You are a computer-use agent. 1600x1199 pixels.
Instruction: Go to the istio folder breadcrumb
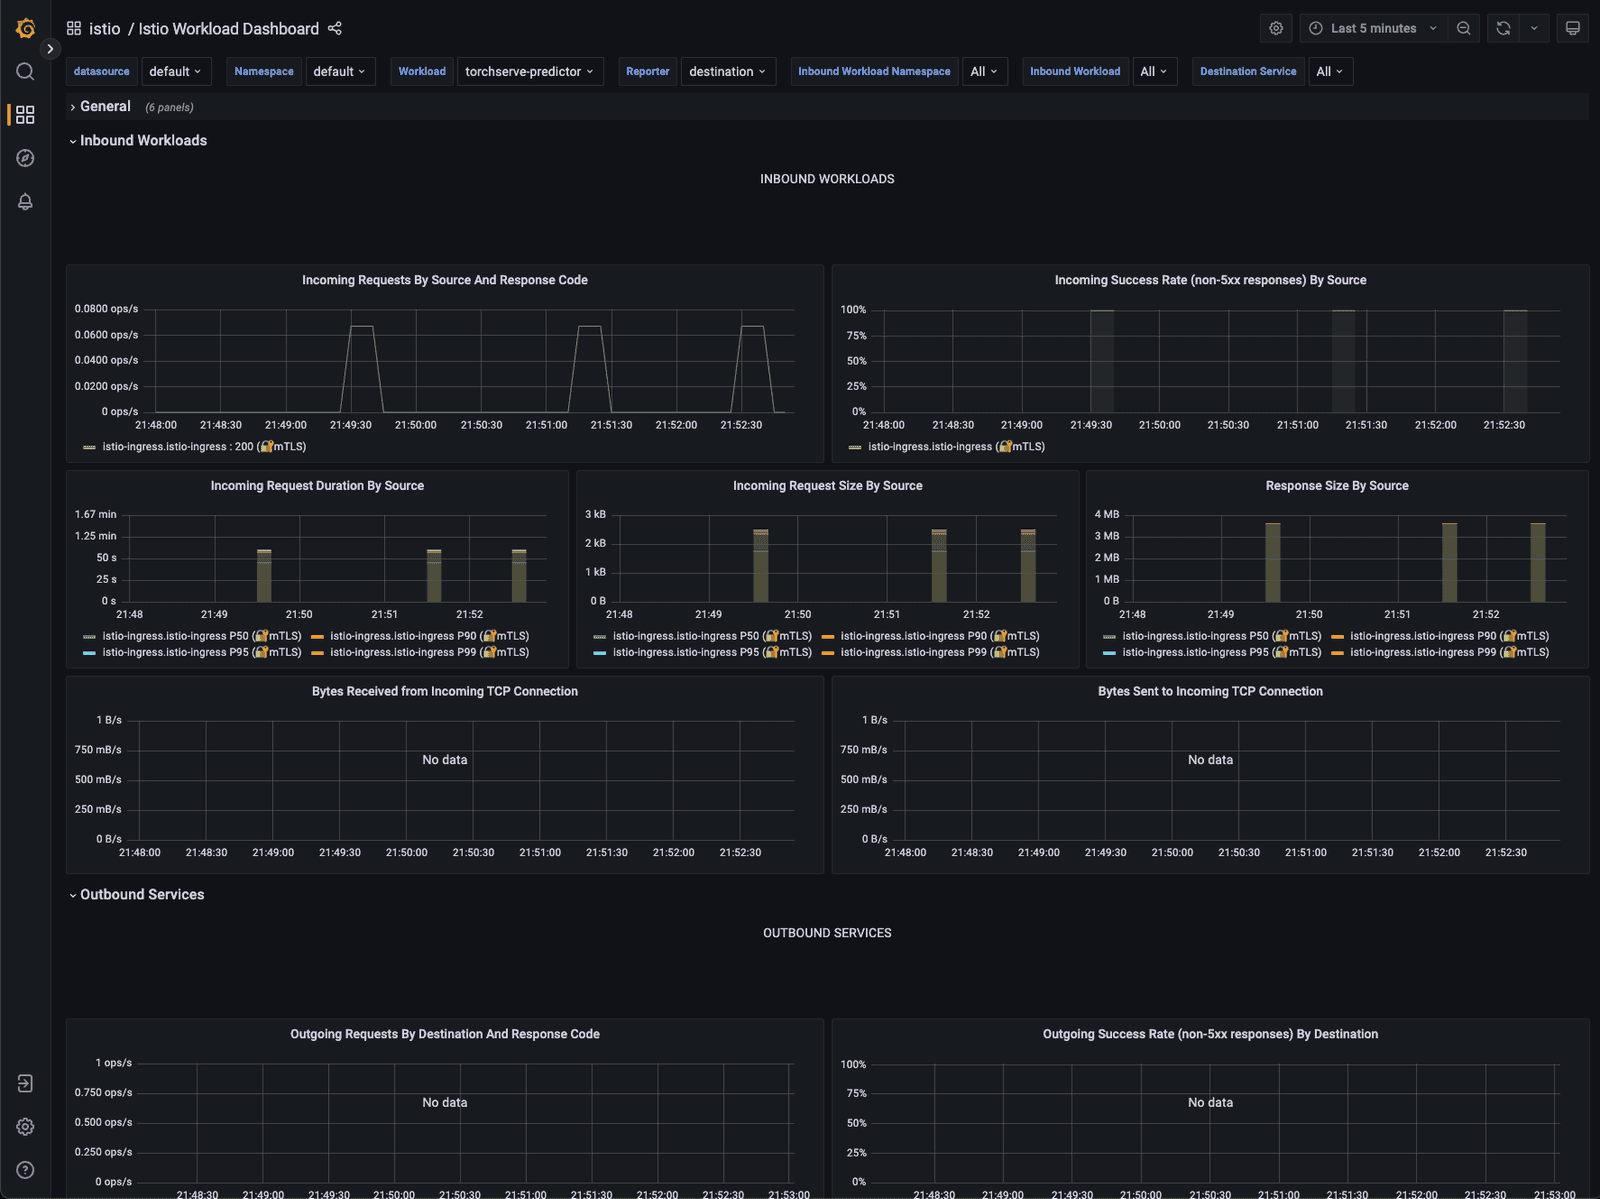pos(105,29)
